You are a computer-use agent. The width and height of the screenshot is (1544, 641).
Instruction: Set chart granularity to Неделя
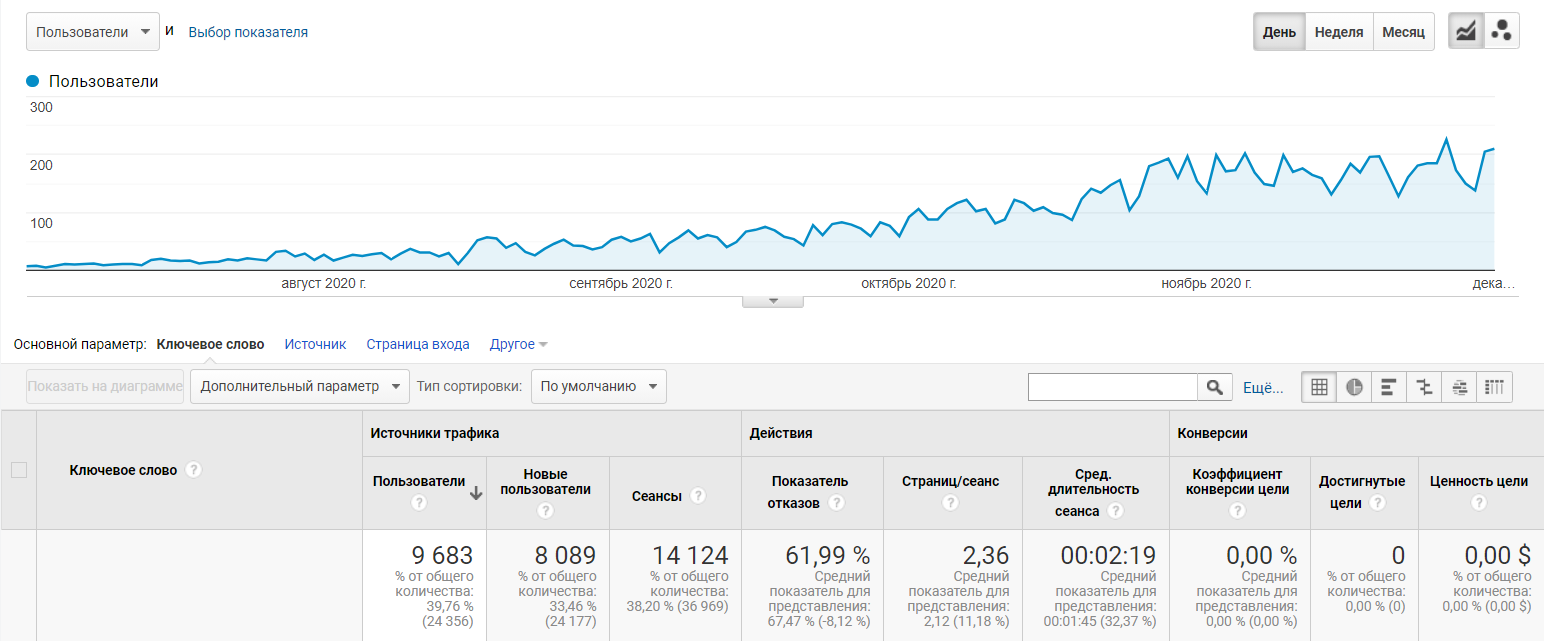[1339, 32]
